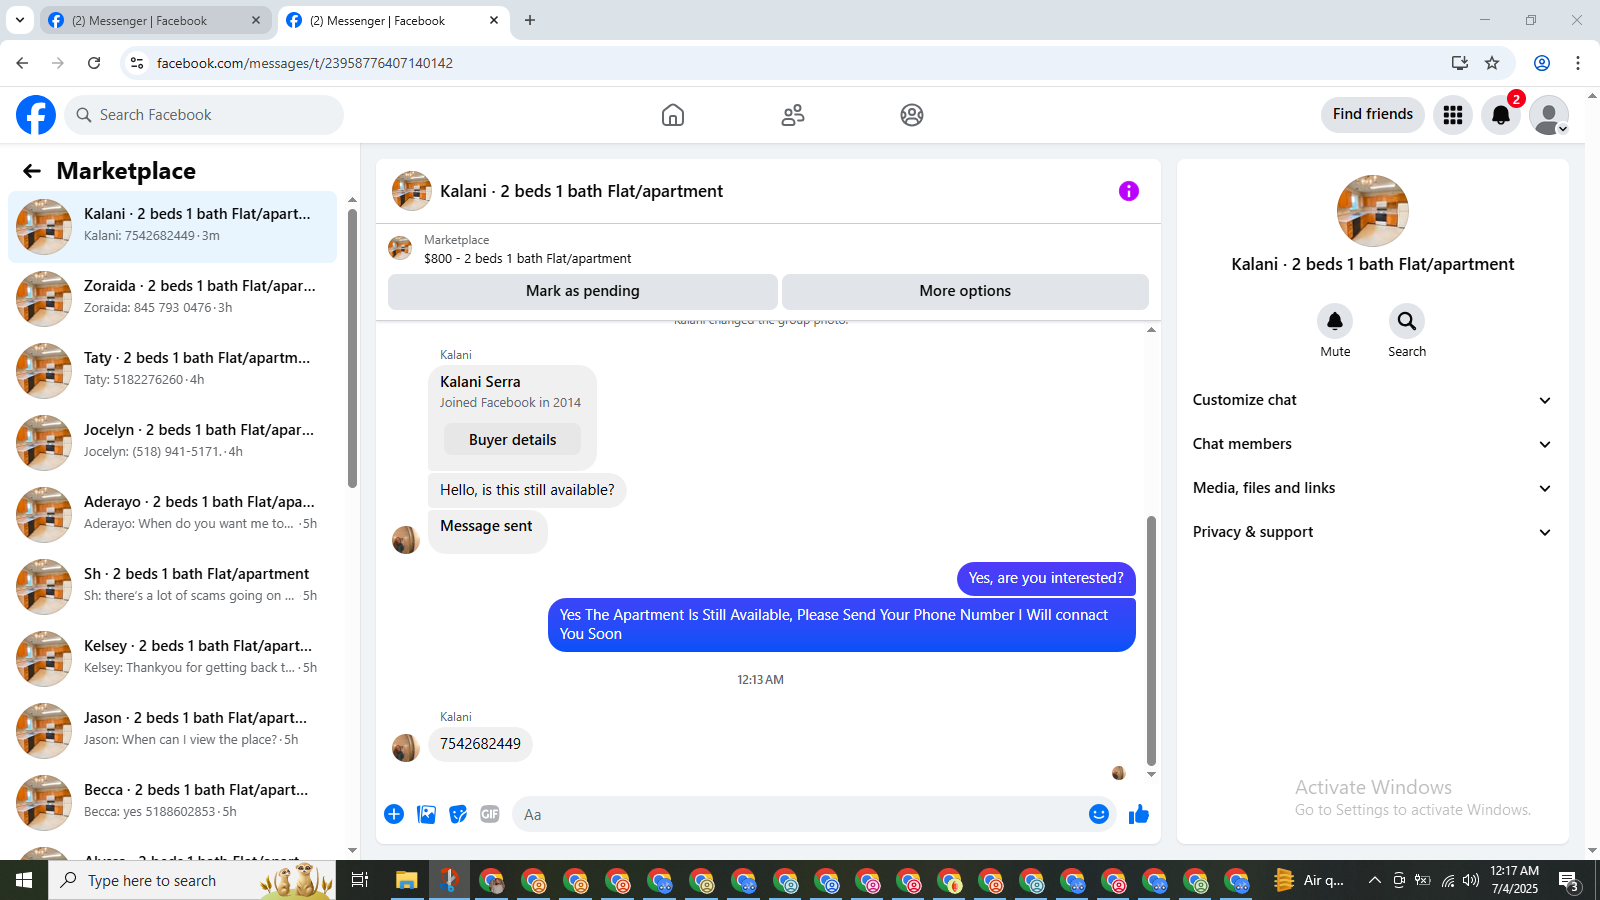Open Becca's conversation in the list
The height and width of the screenshot is (900, 1600).
(172, 802)
